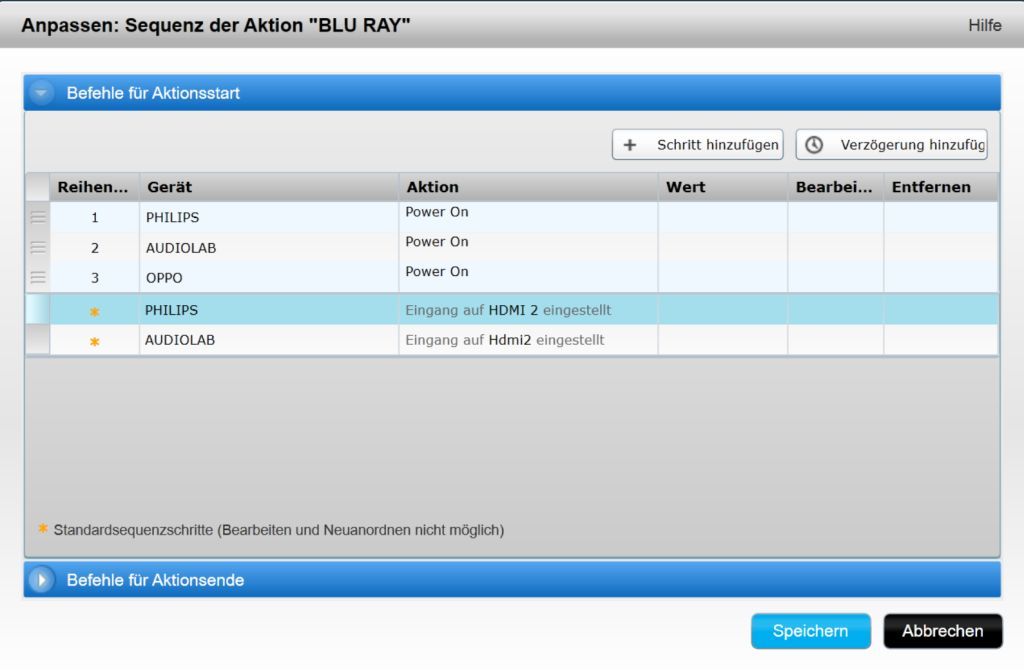This screenshot has height=670, width=1024.
Task: Click the Wert column header
Action: tap(685, 187)
